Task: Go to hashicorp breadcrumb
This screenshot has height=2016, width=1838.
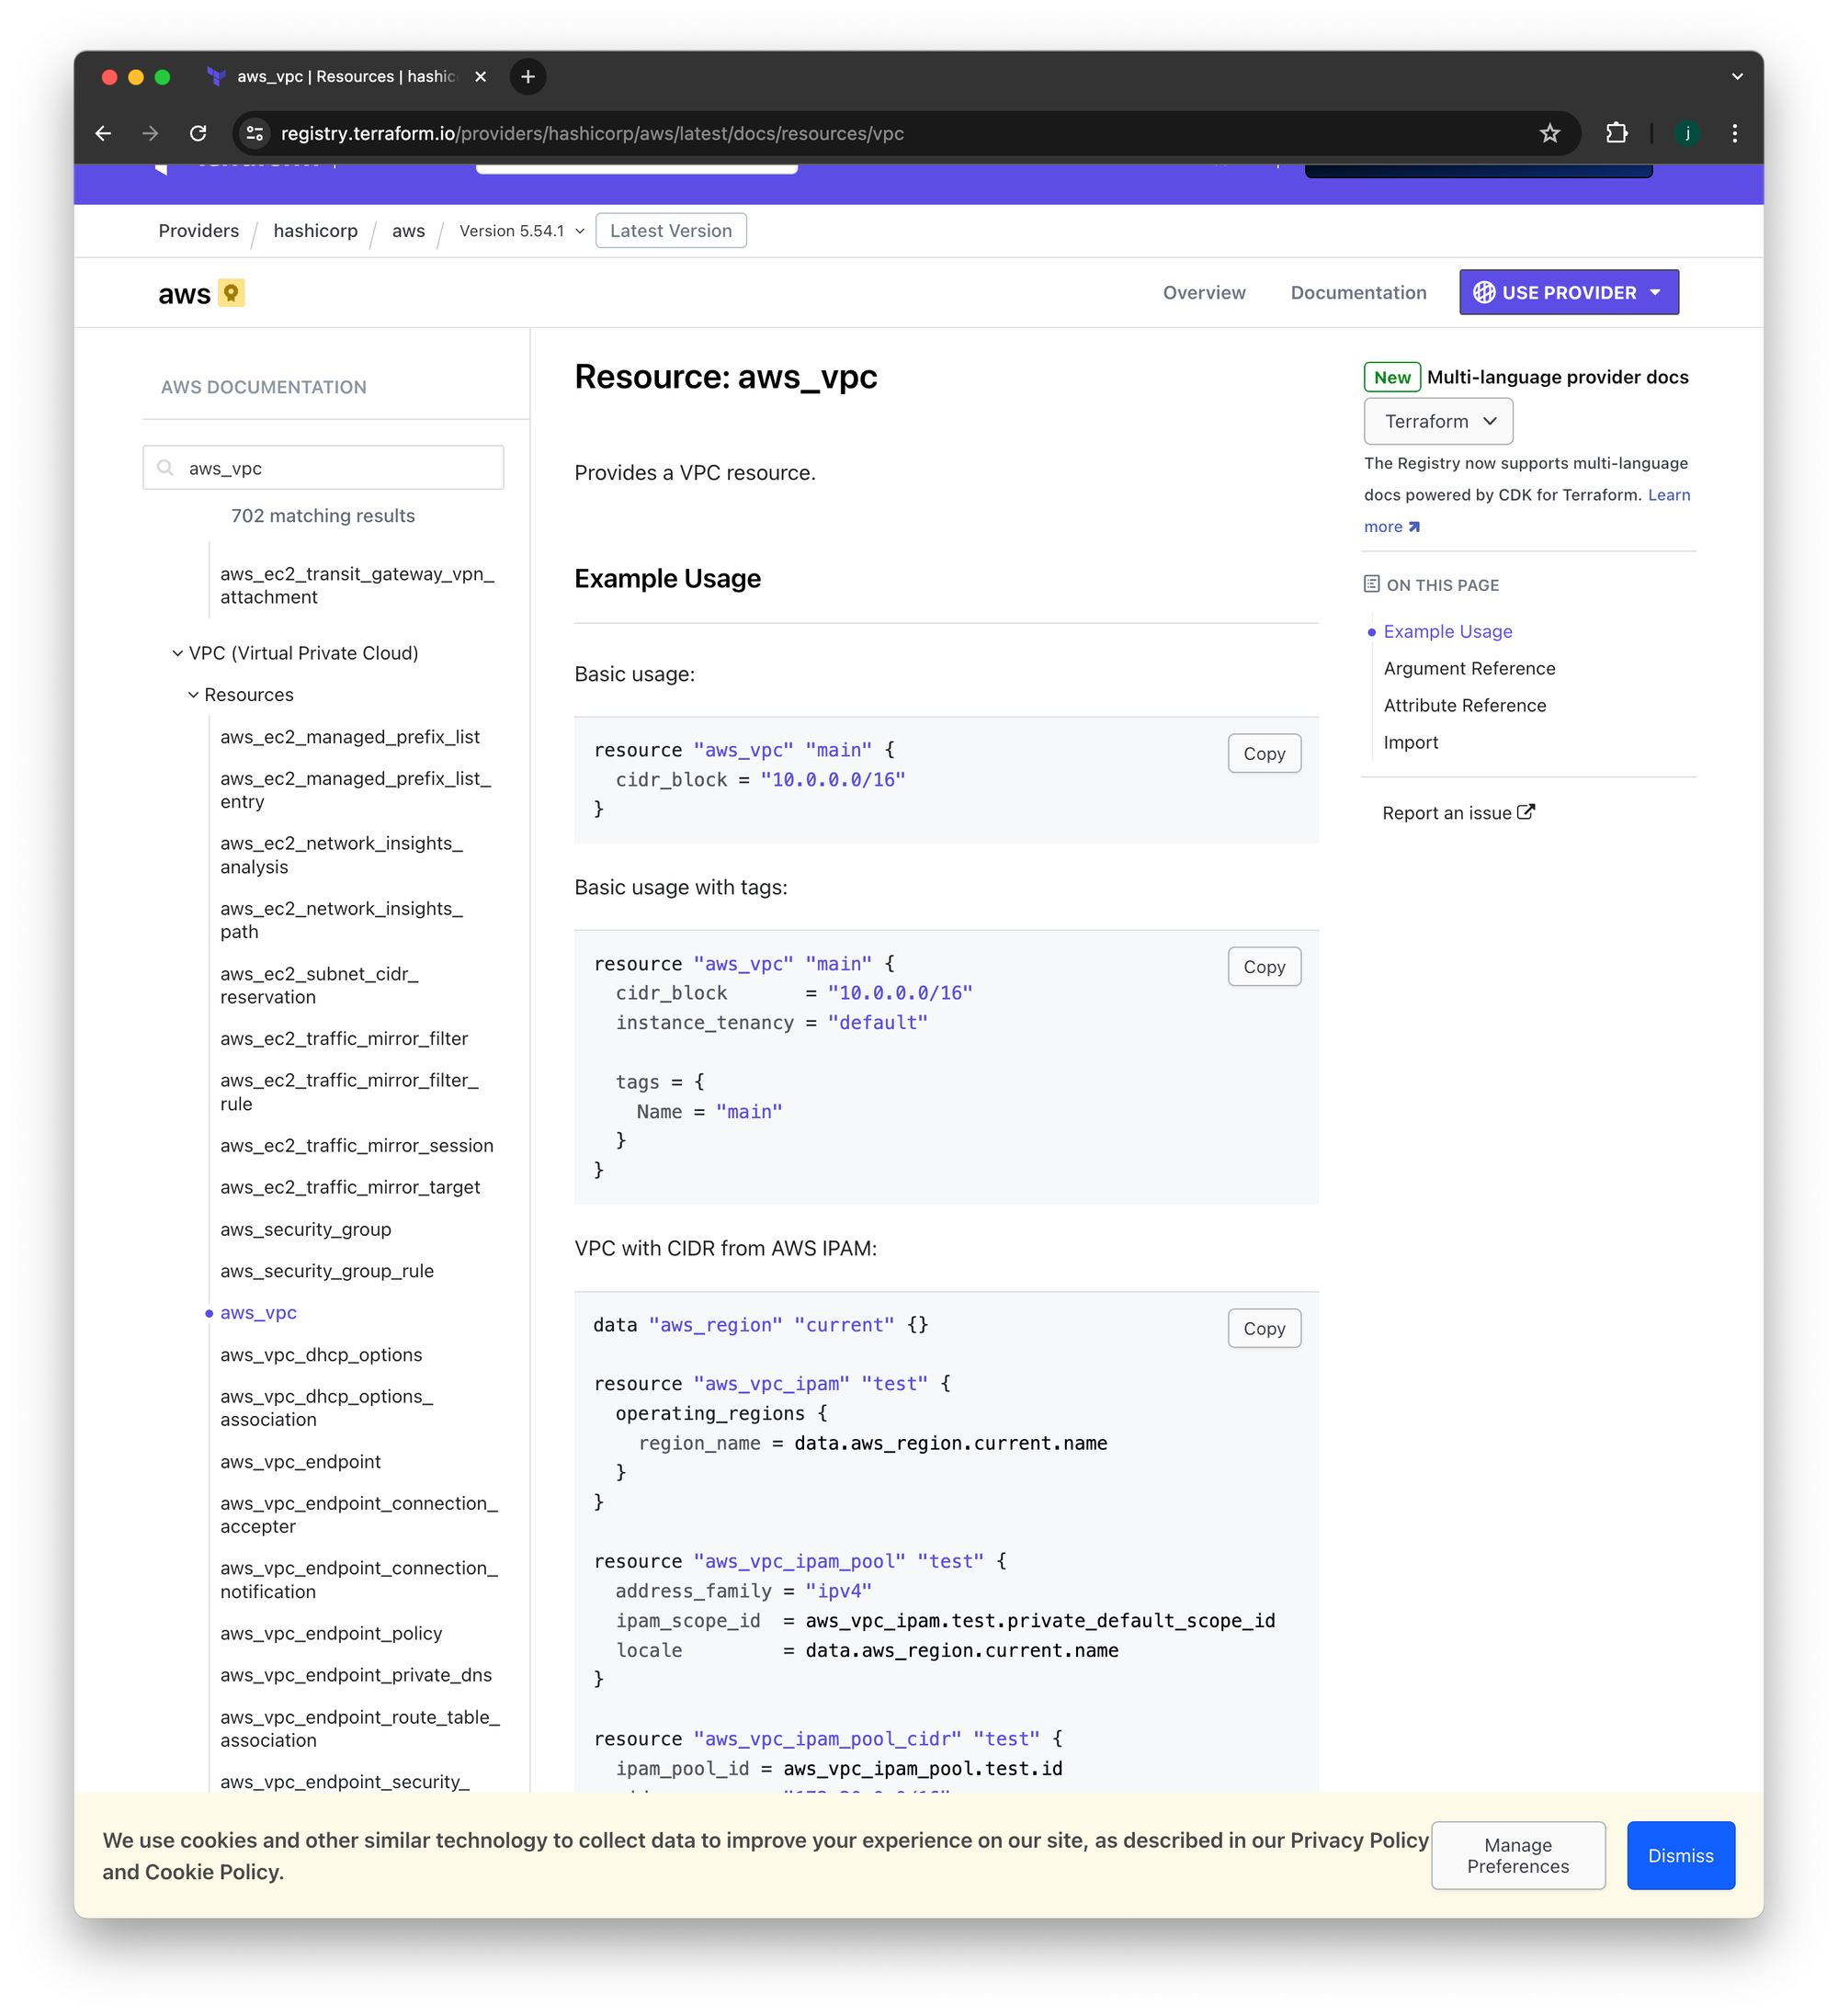Action: 315,231
